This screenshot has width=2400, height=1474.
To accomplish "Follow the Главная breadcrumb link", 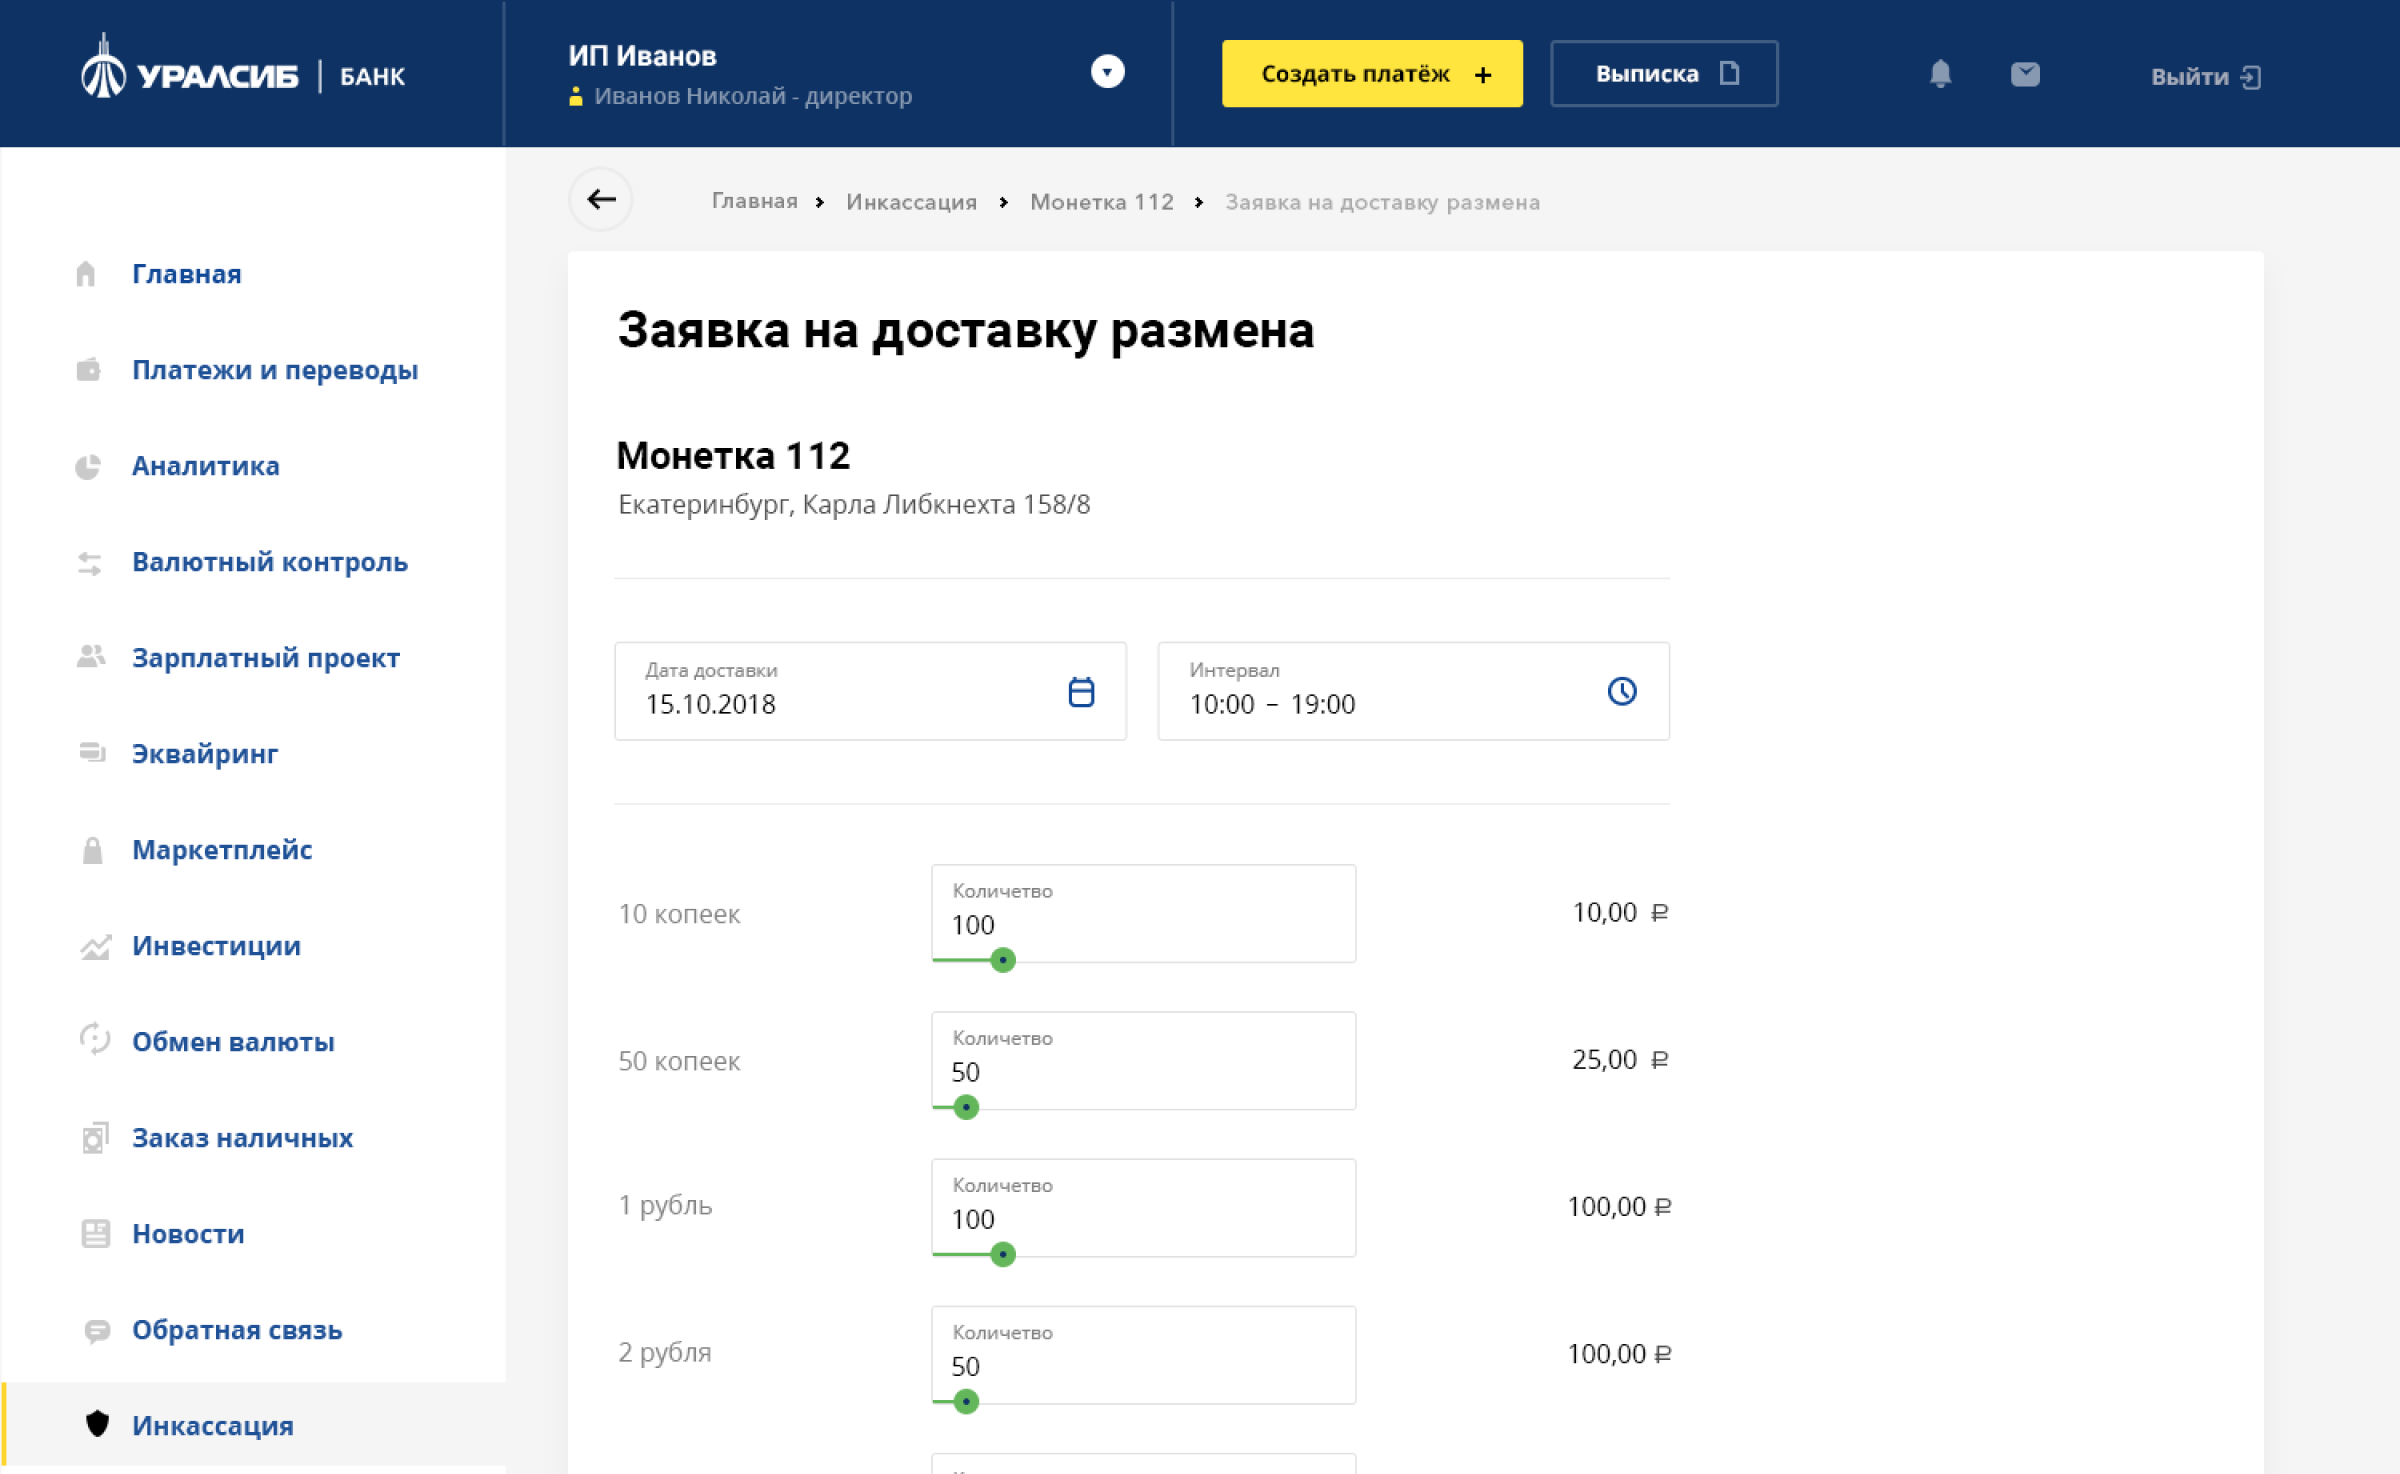I will 754,201.
